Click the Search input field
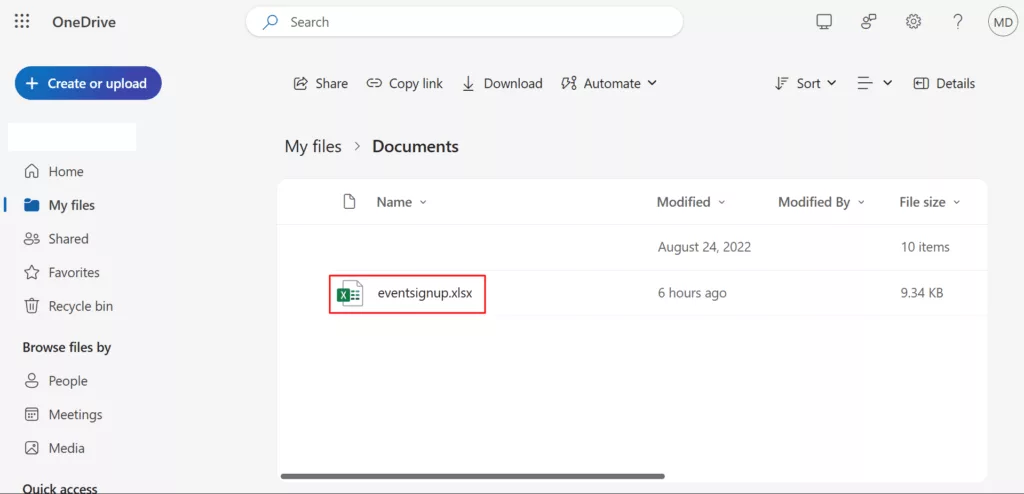 click(464, 22)
